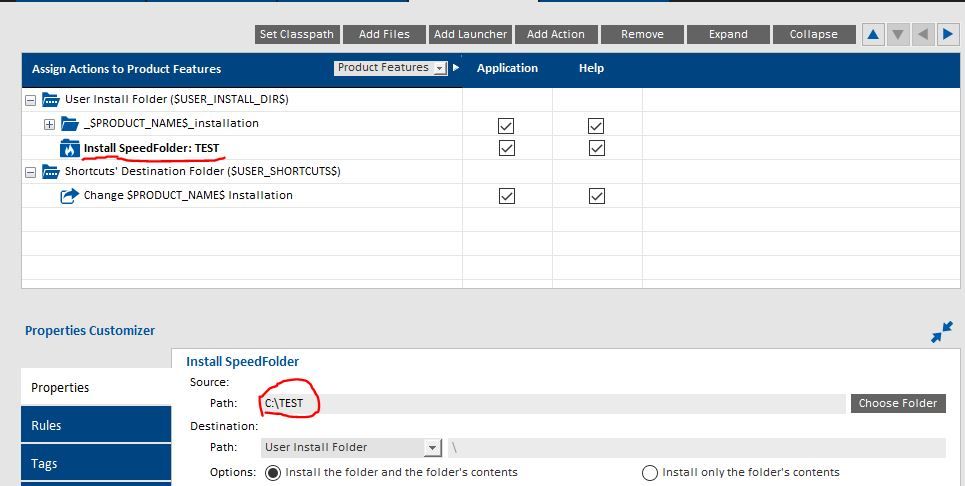Select Install the folder and the folder's contents
The height and width of the screenshot is (486, 965).
click(273, 472)
